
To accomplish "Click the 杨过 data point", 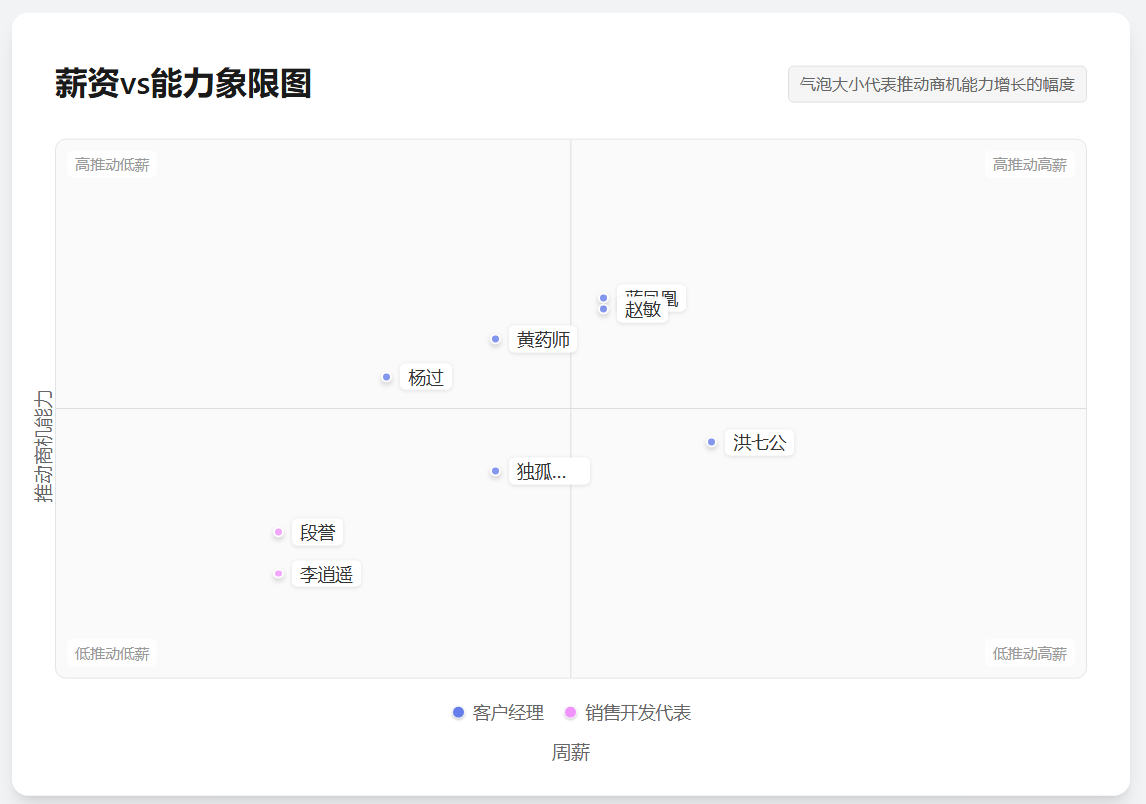I will 386,377.
